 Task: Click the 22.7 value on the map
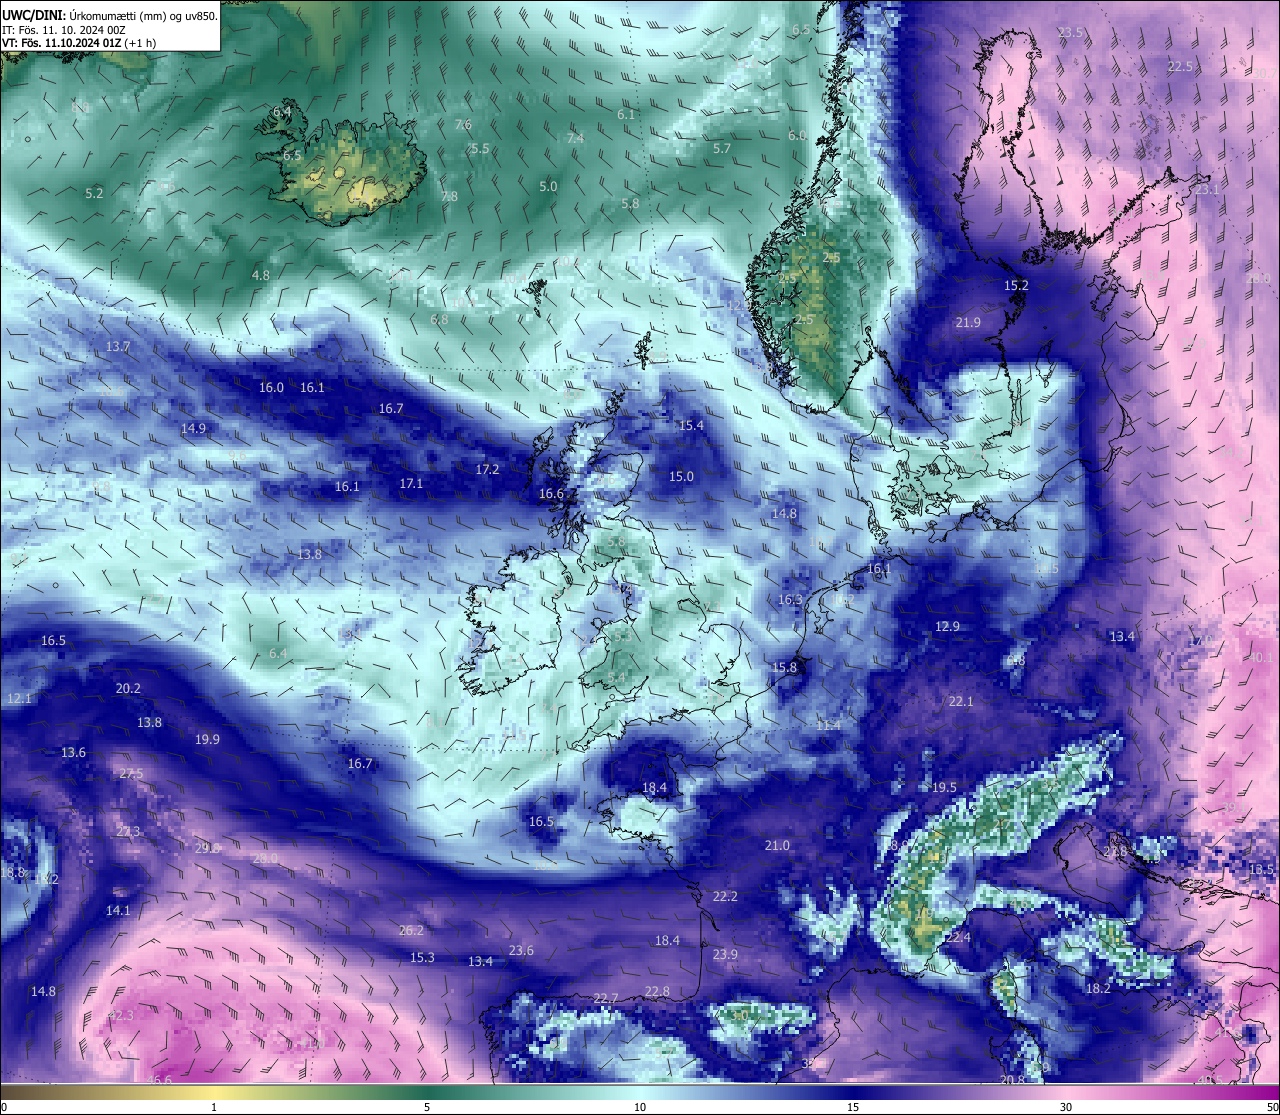[606, 998]
